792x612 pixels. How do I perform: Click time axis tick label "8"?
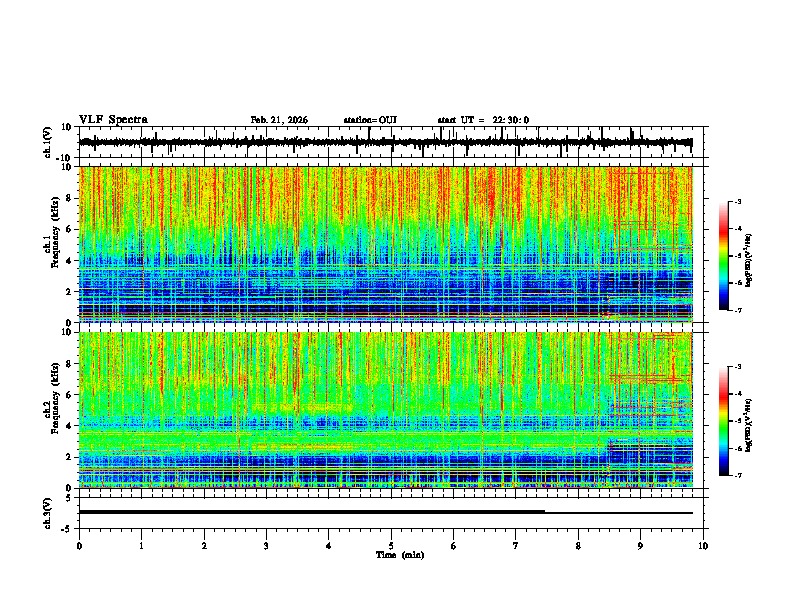tap(578, 546)
